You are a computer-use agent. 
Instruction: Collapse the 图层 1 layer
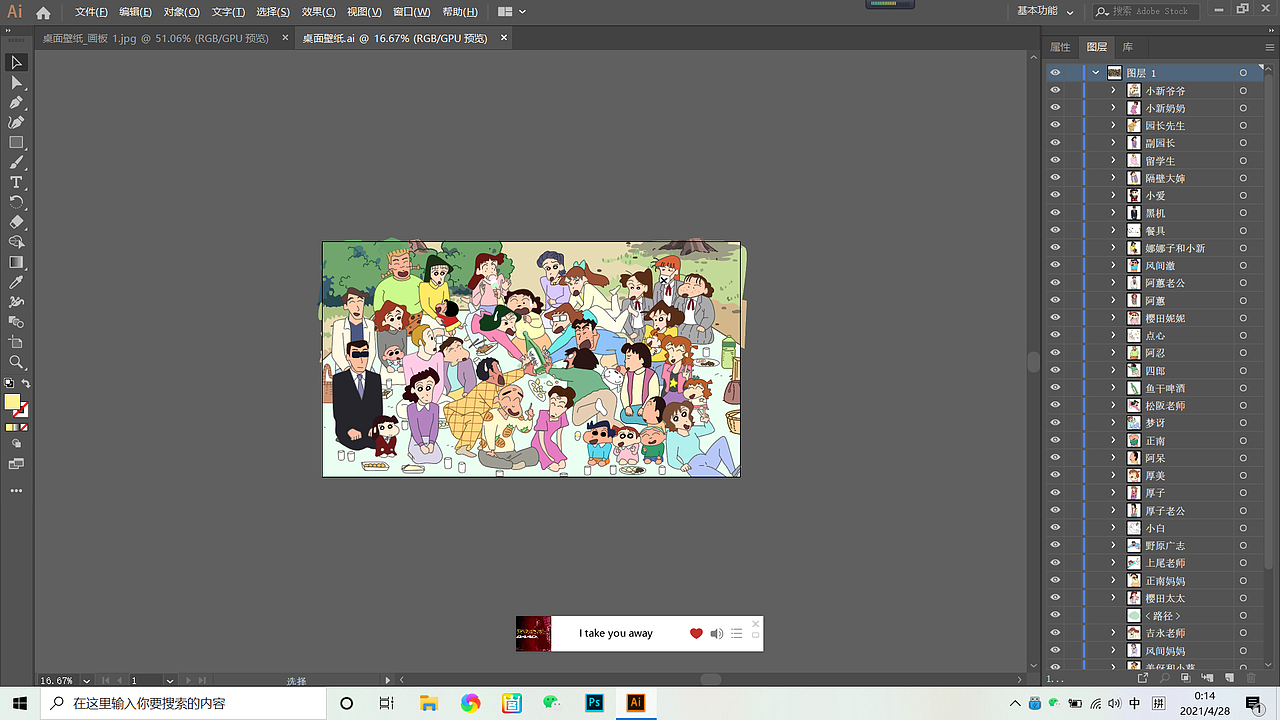coord(1096,73)
